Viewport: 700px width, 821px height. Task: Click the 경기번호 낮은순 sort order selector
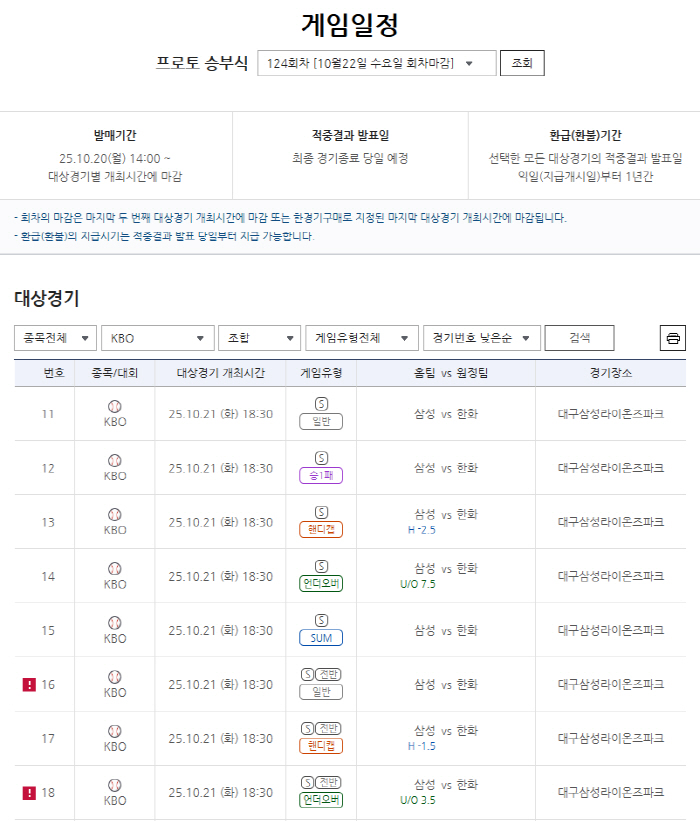coord(484,337)
